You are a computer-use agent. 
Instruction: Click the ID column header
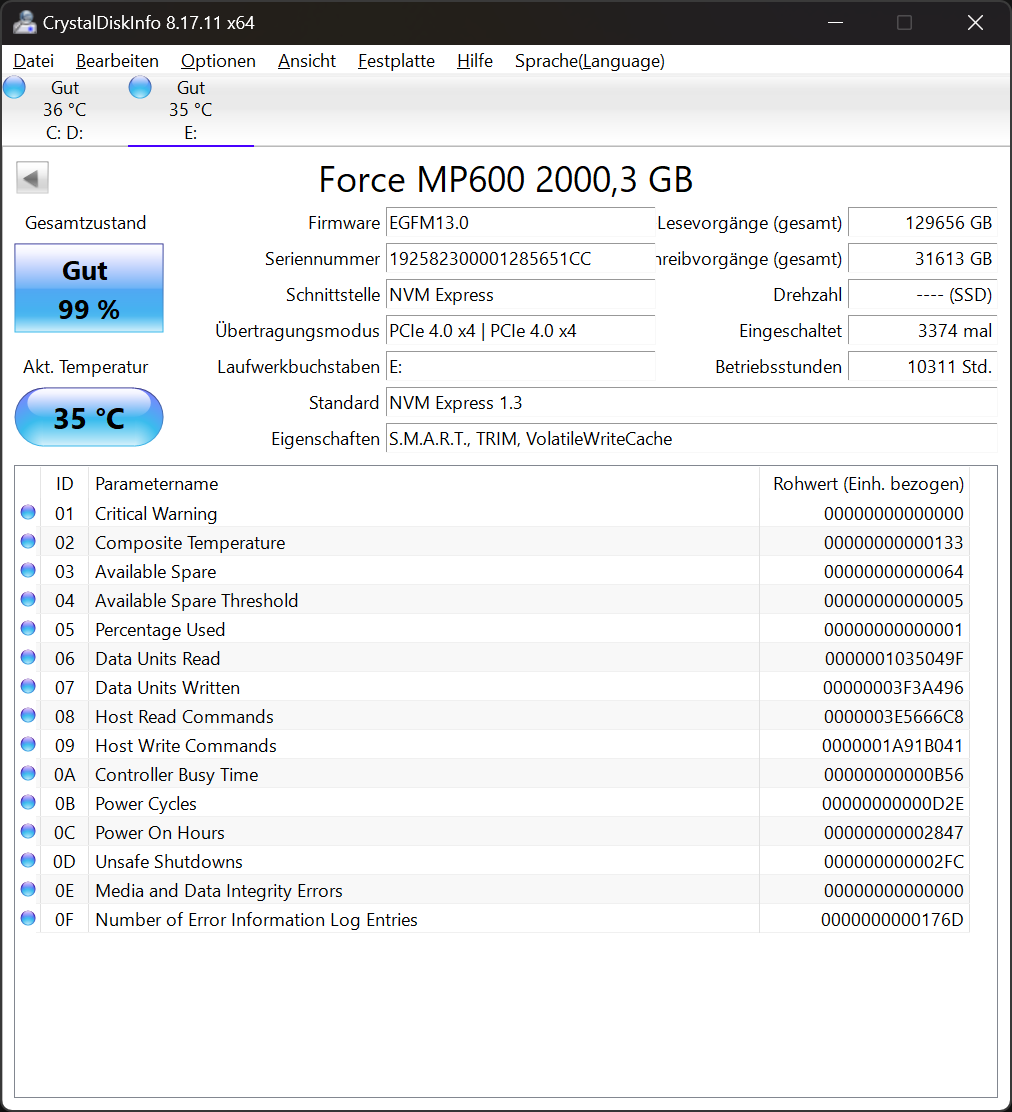click(65, 484)
